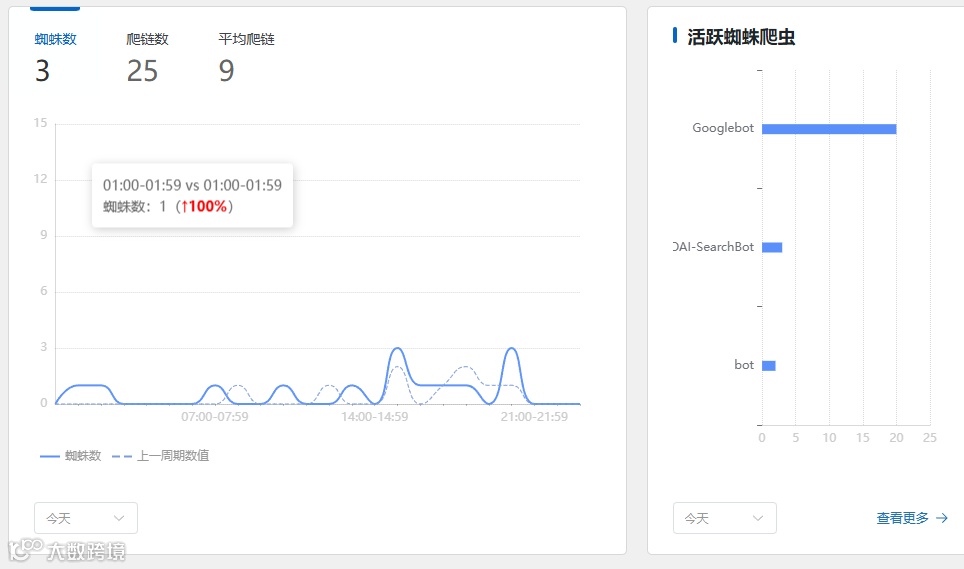964x569 pixels.
Task: Click the right arrow icon after 查看更多
Action: 942,518
